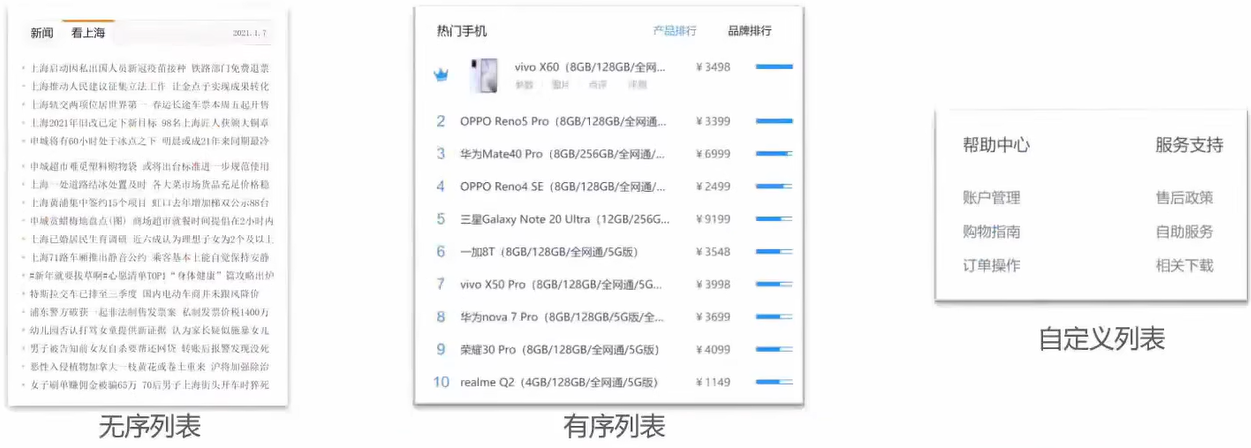
Task: Open news item 特斯拉交车已排至三季度
Action: 83,294
